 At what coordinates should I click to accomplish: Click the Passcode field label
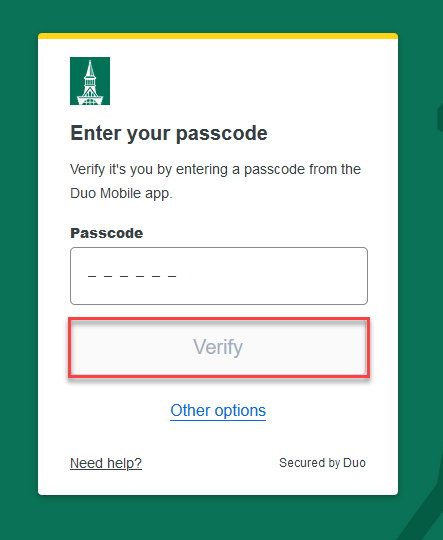pyautogui.click(x=106, y=233)
